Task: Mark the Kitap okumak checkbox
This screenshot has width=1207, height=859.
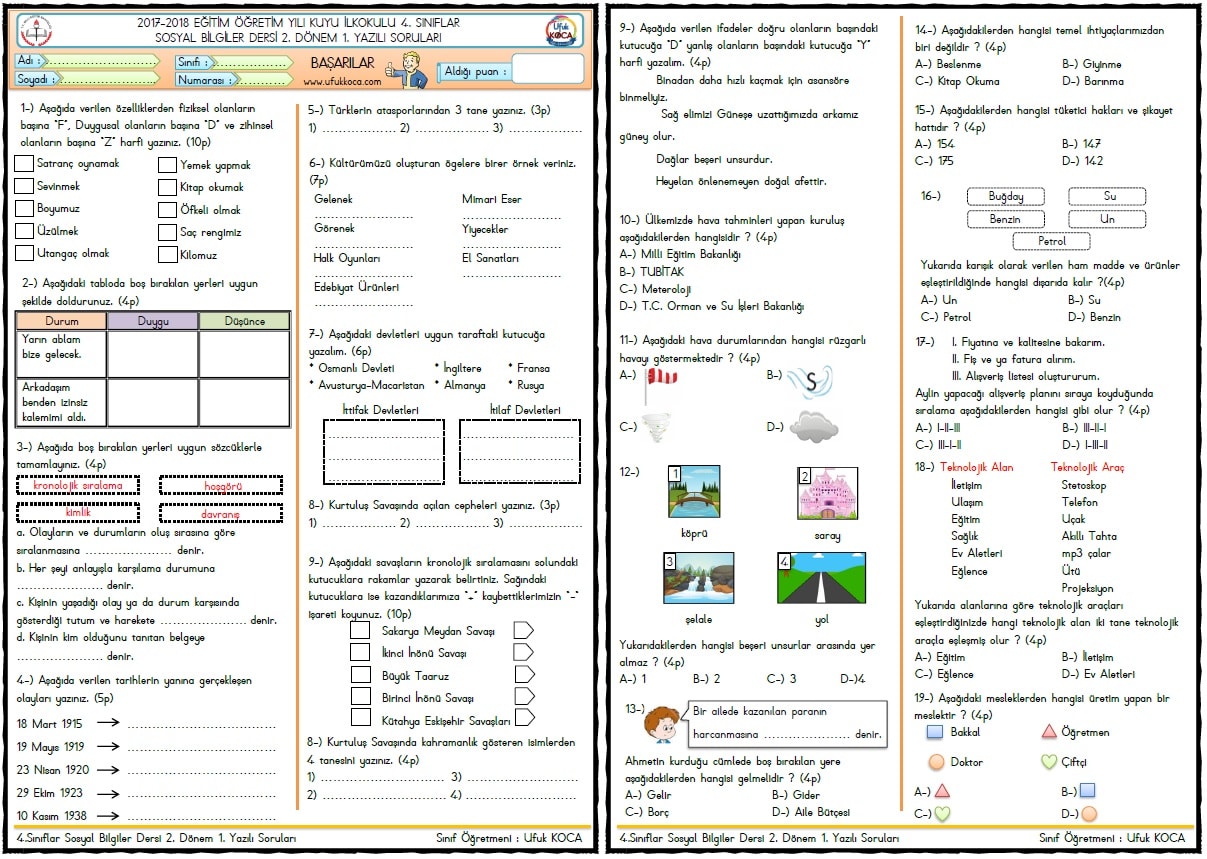Action: [167, 187]
